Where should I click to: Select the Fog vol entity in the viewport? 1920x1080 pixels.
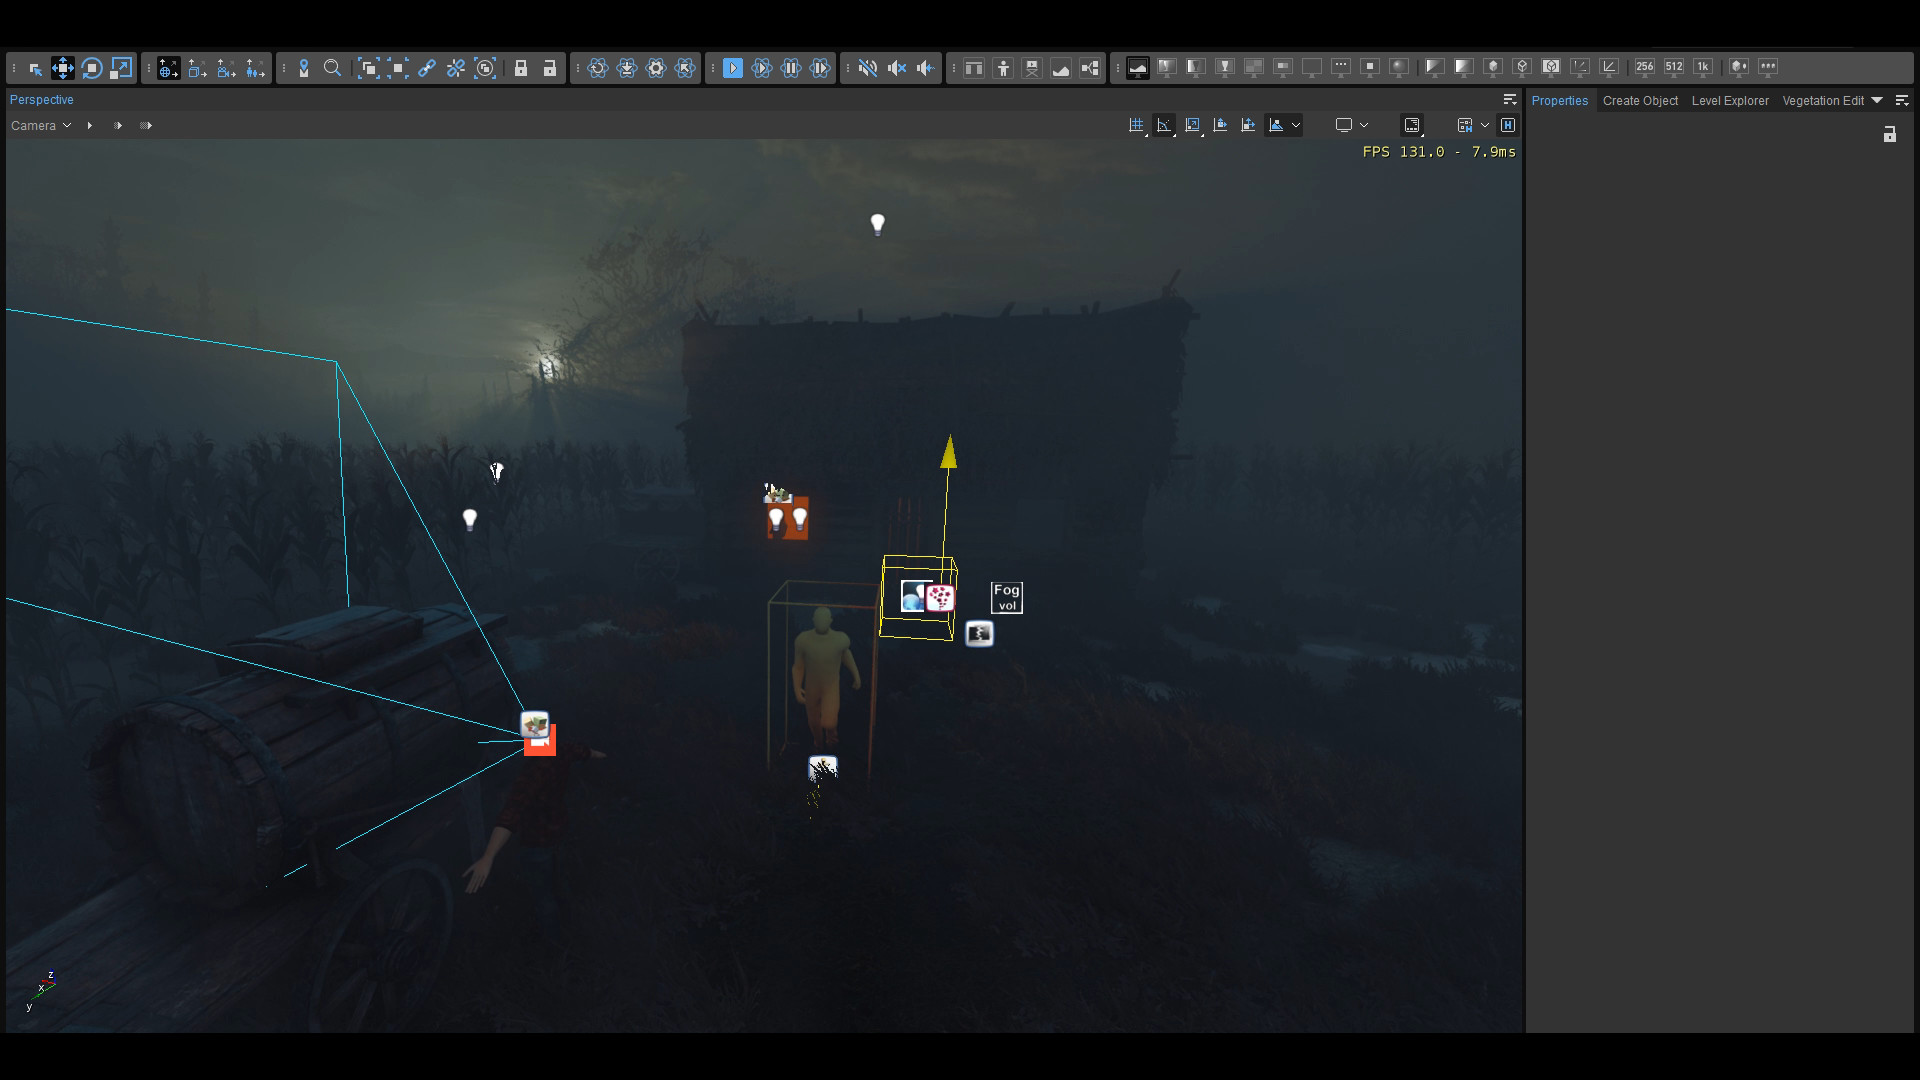point(1005,597)
